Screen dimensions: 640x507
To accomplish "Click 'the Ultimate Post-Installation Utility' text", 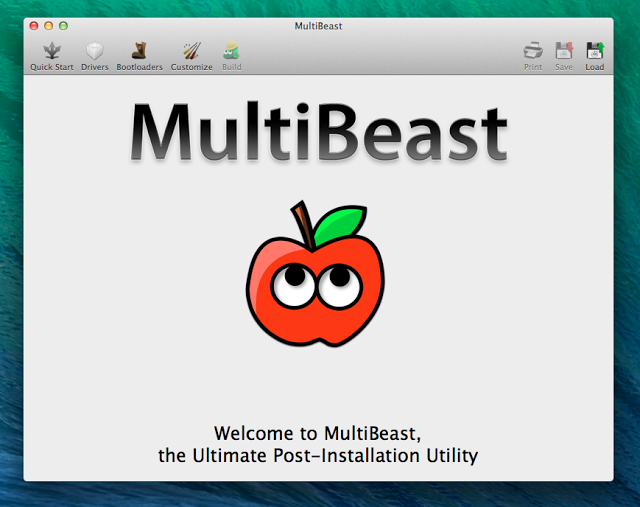I will [318, 456].
